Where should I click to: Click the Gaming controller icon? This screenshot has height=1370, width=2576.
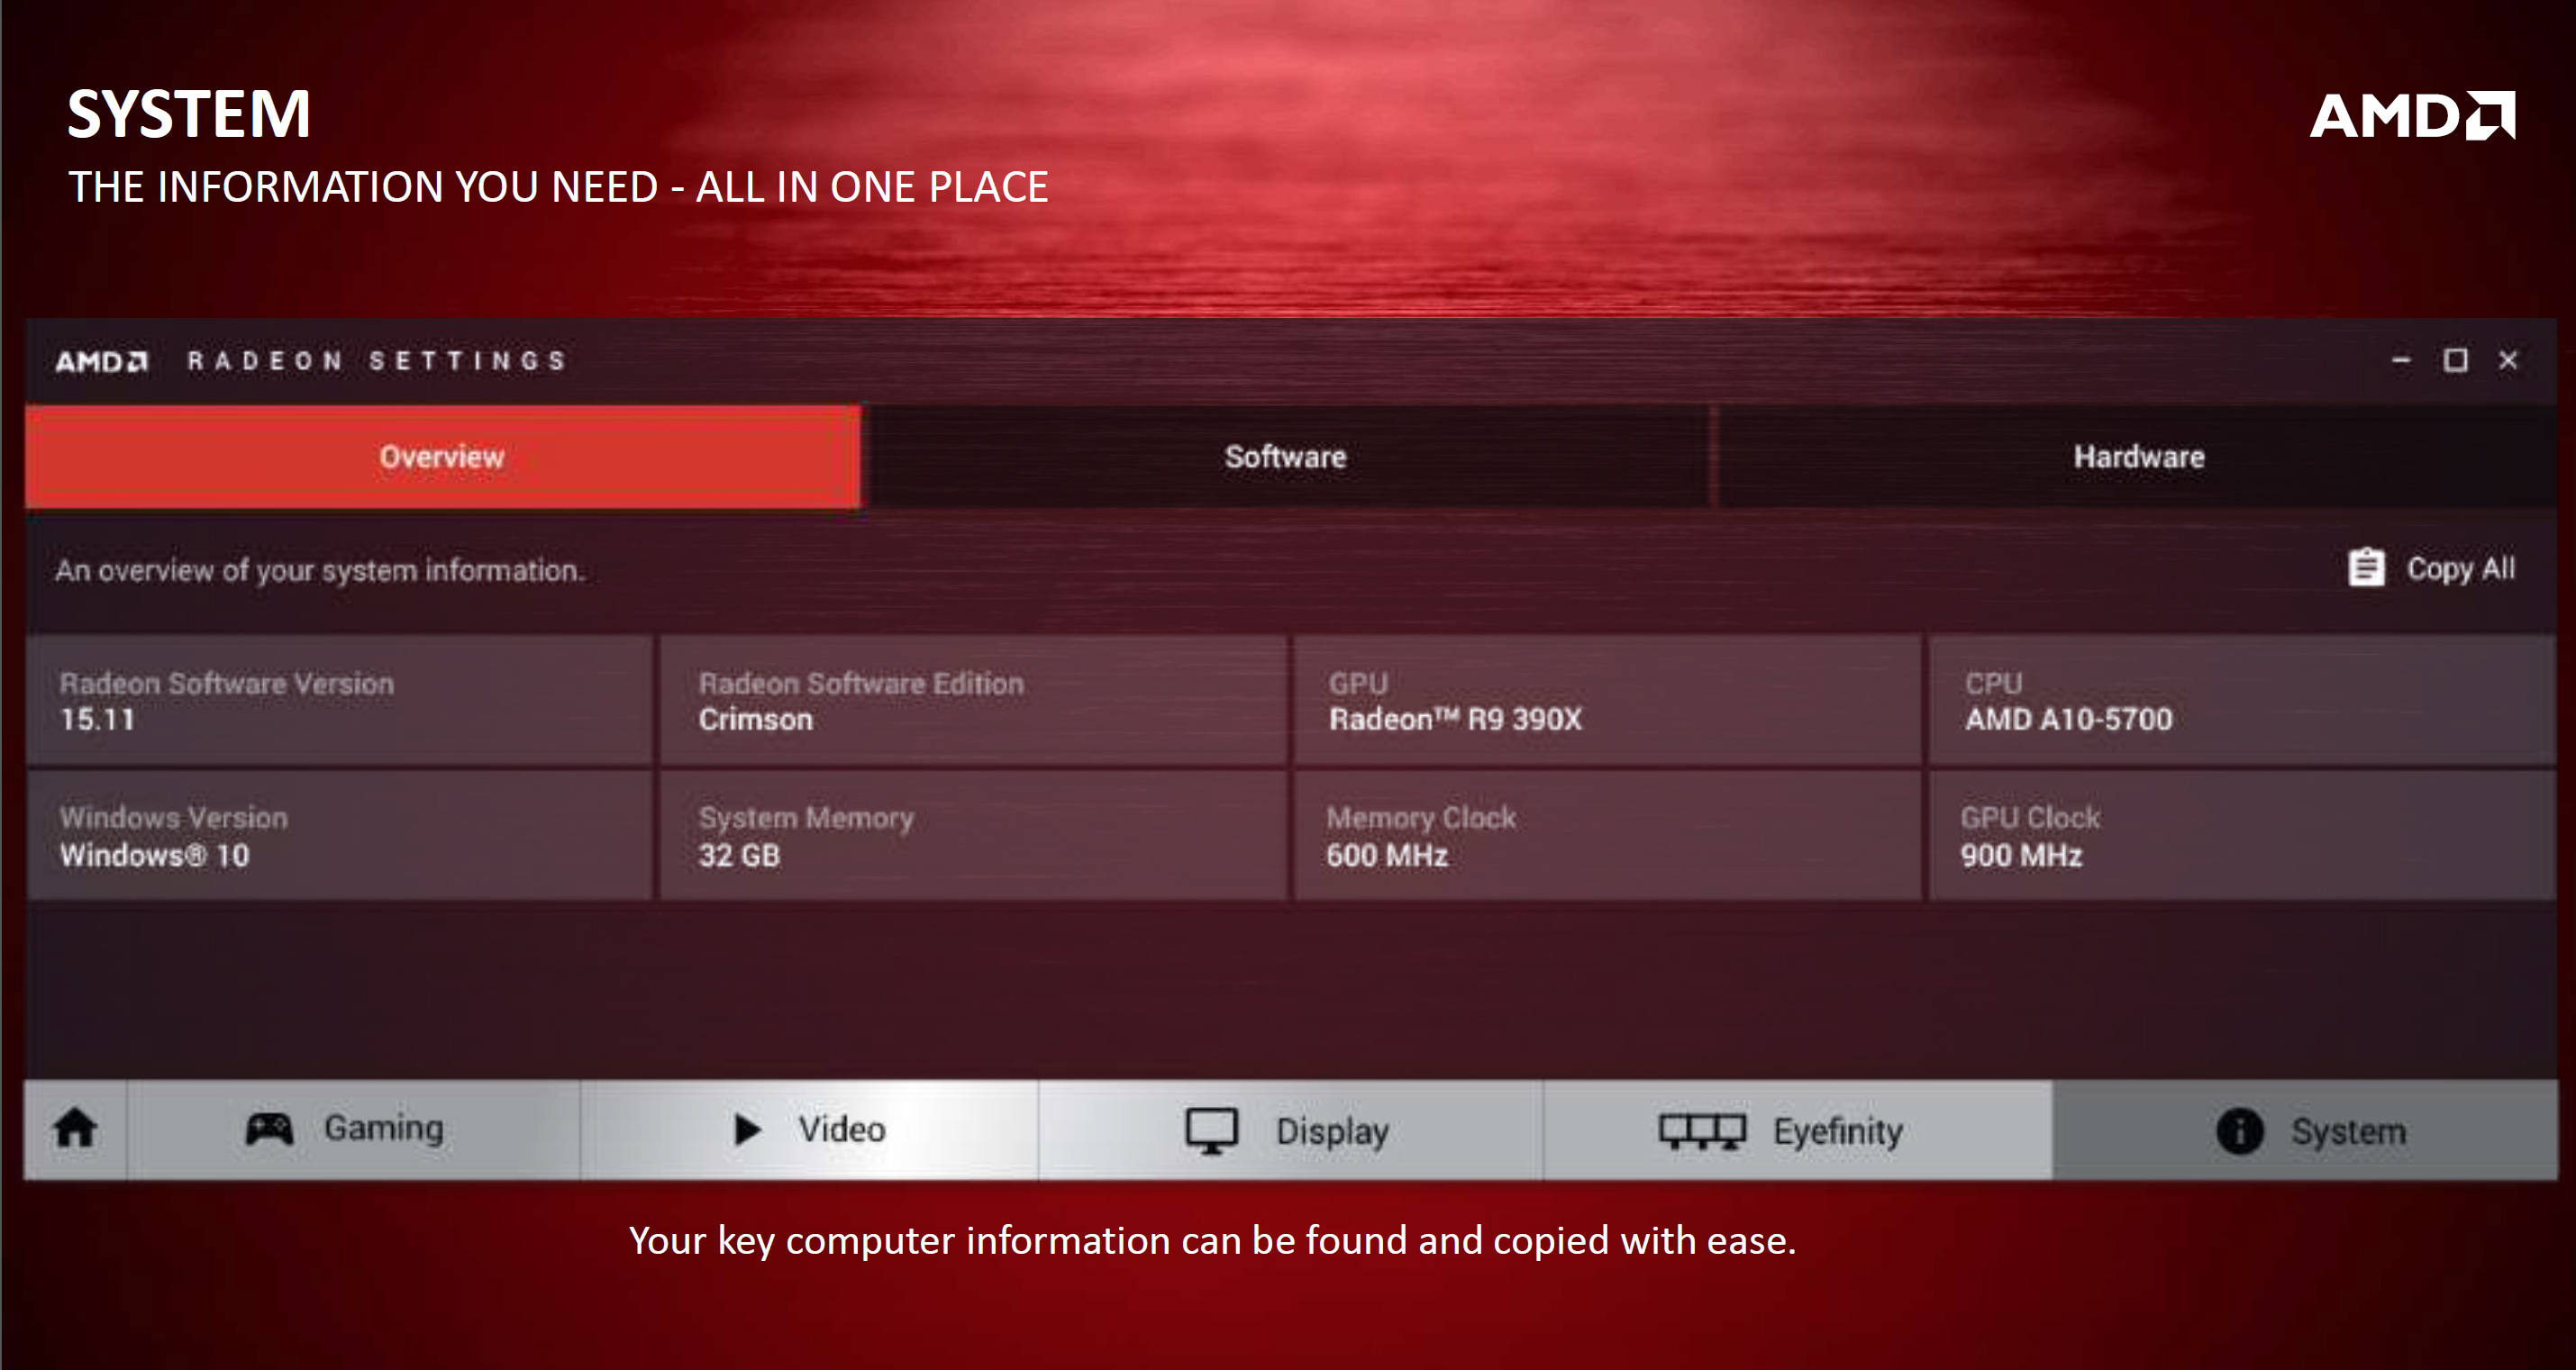tap(269, 1130)
